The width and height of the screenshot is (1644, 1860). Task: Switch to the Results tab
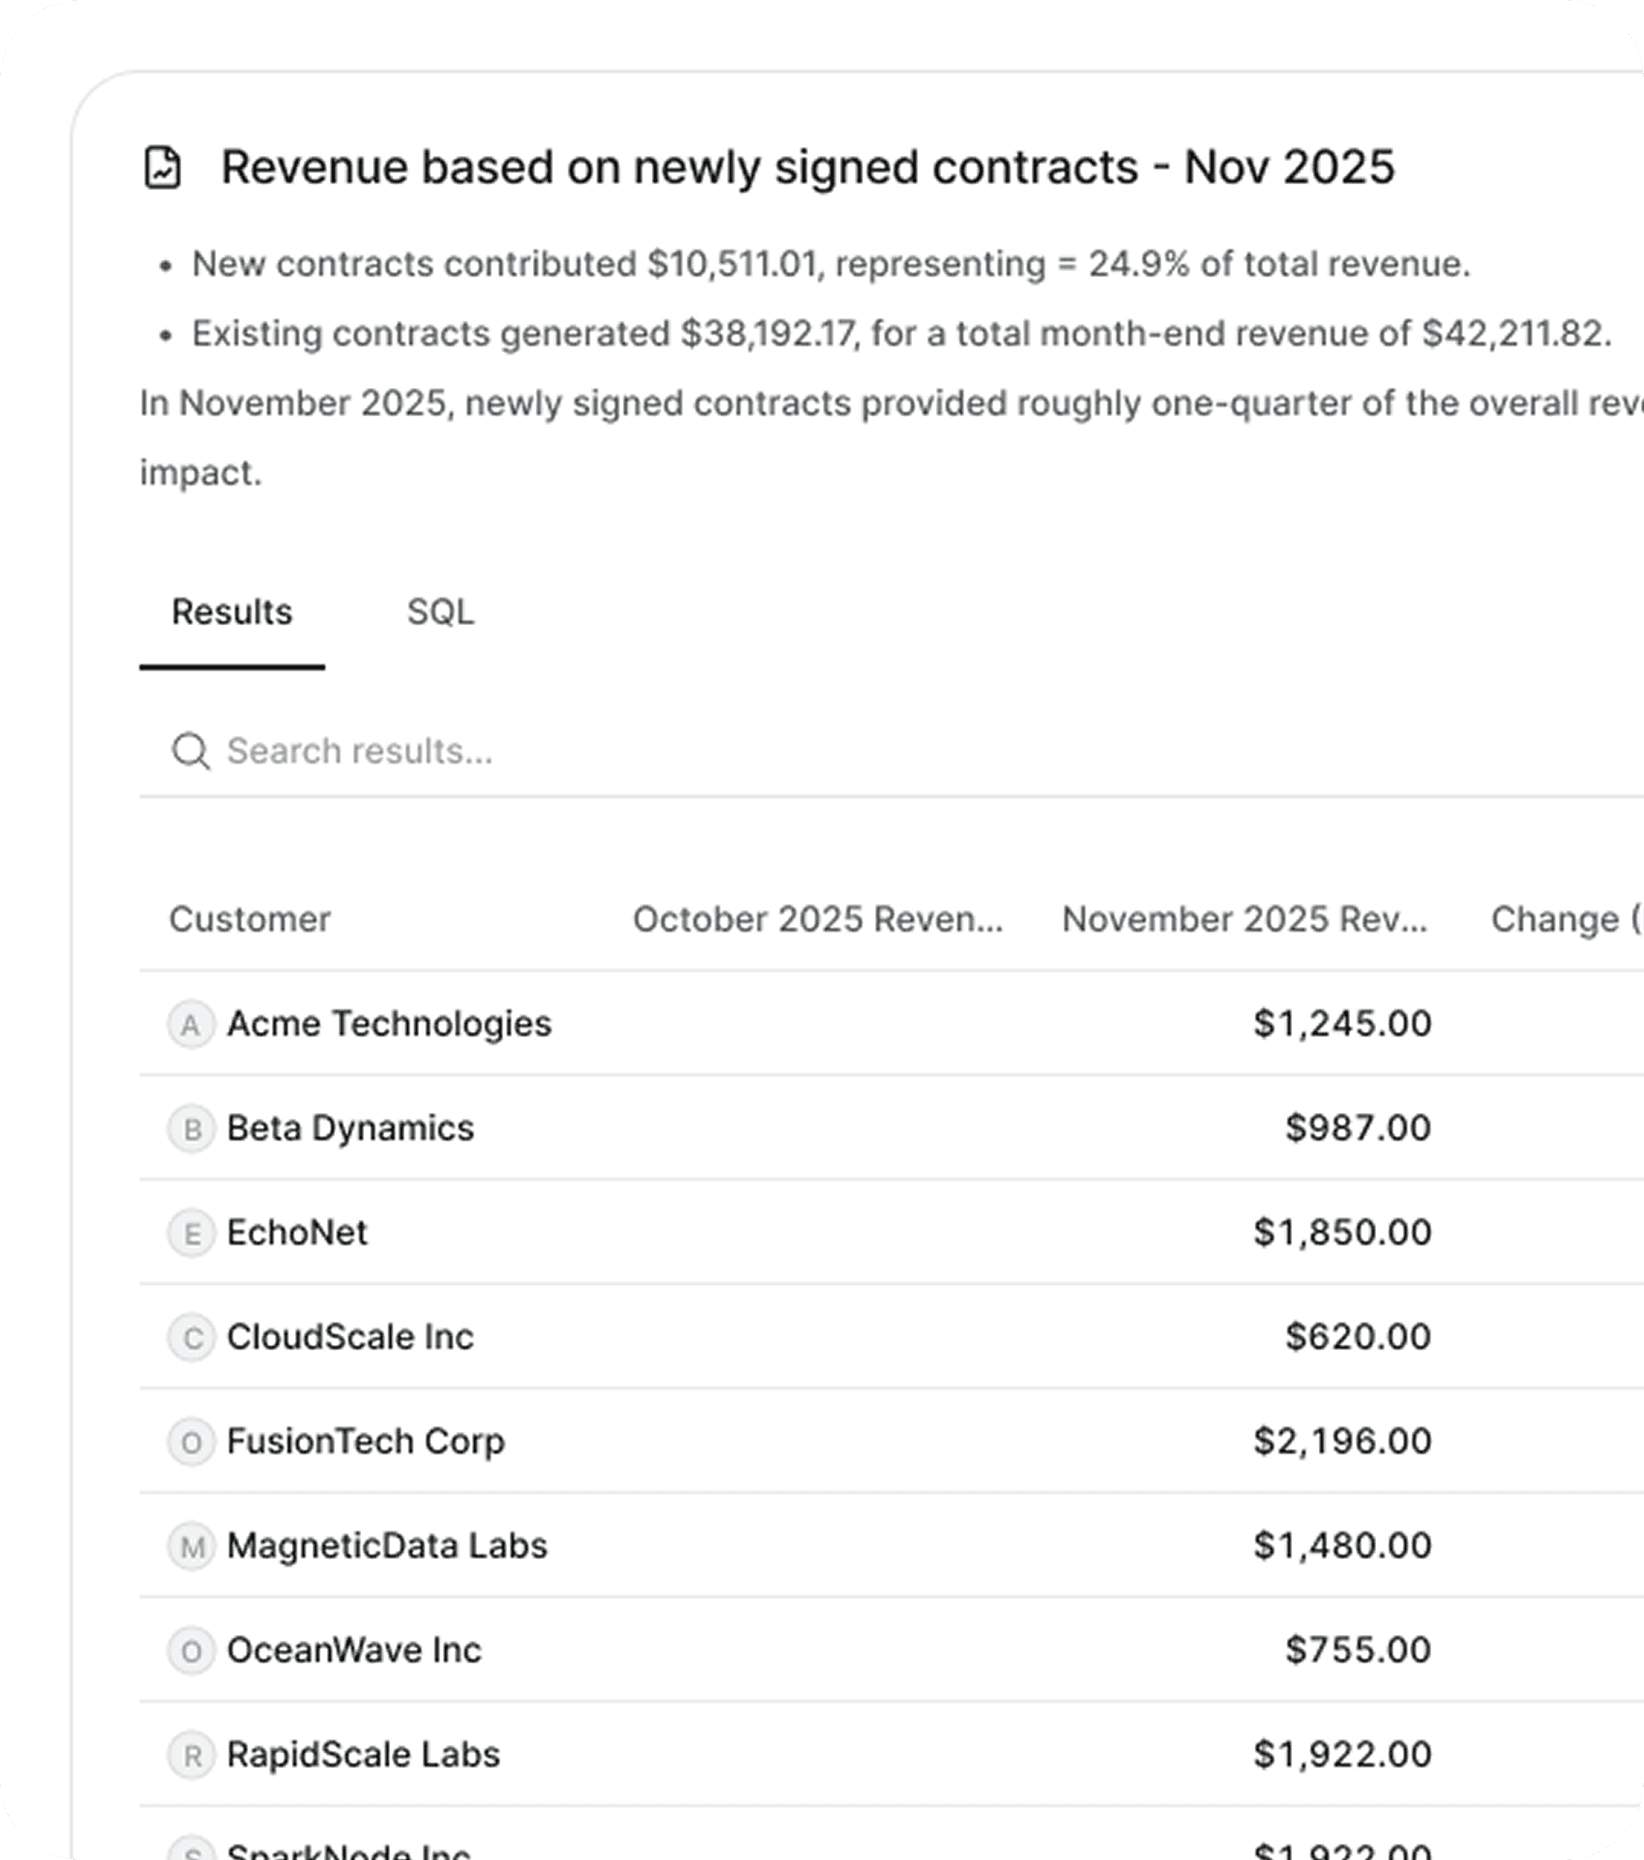tap(232, 612)
